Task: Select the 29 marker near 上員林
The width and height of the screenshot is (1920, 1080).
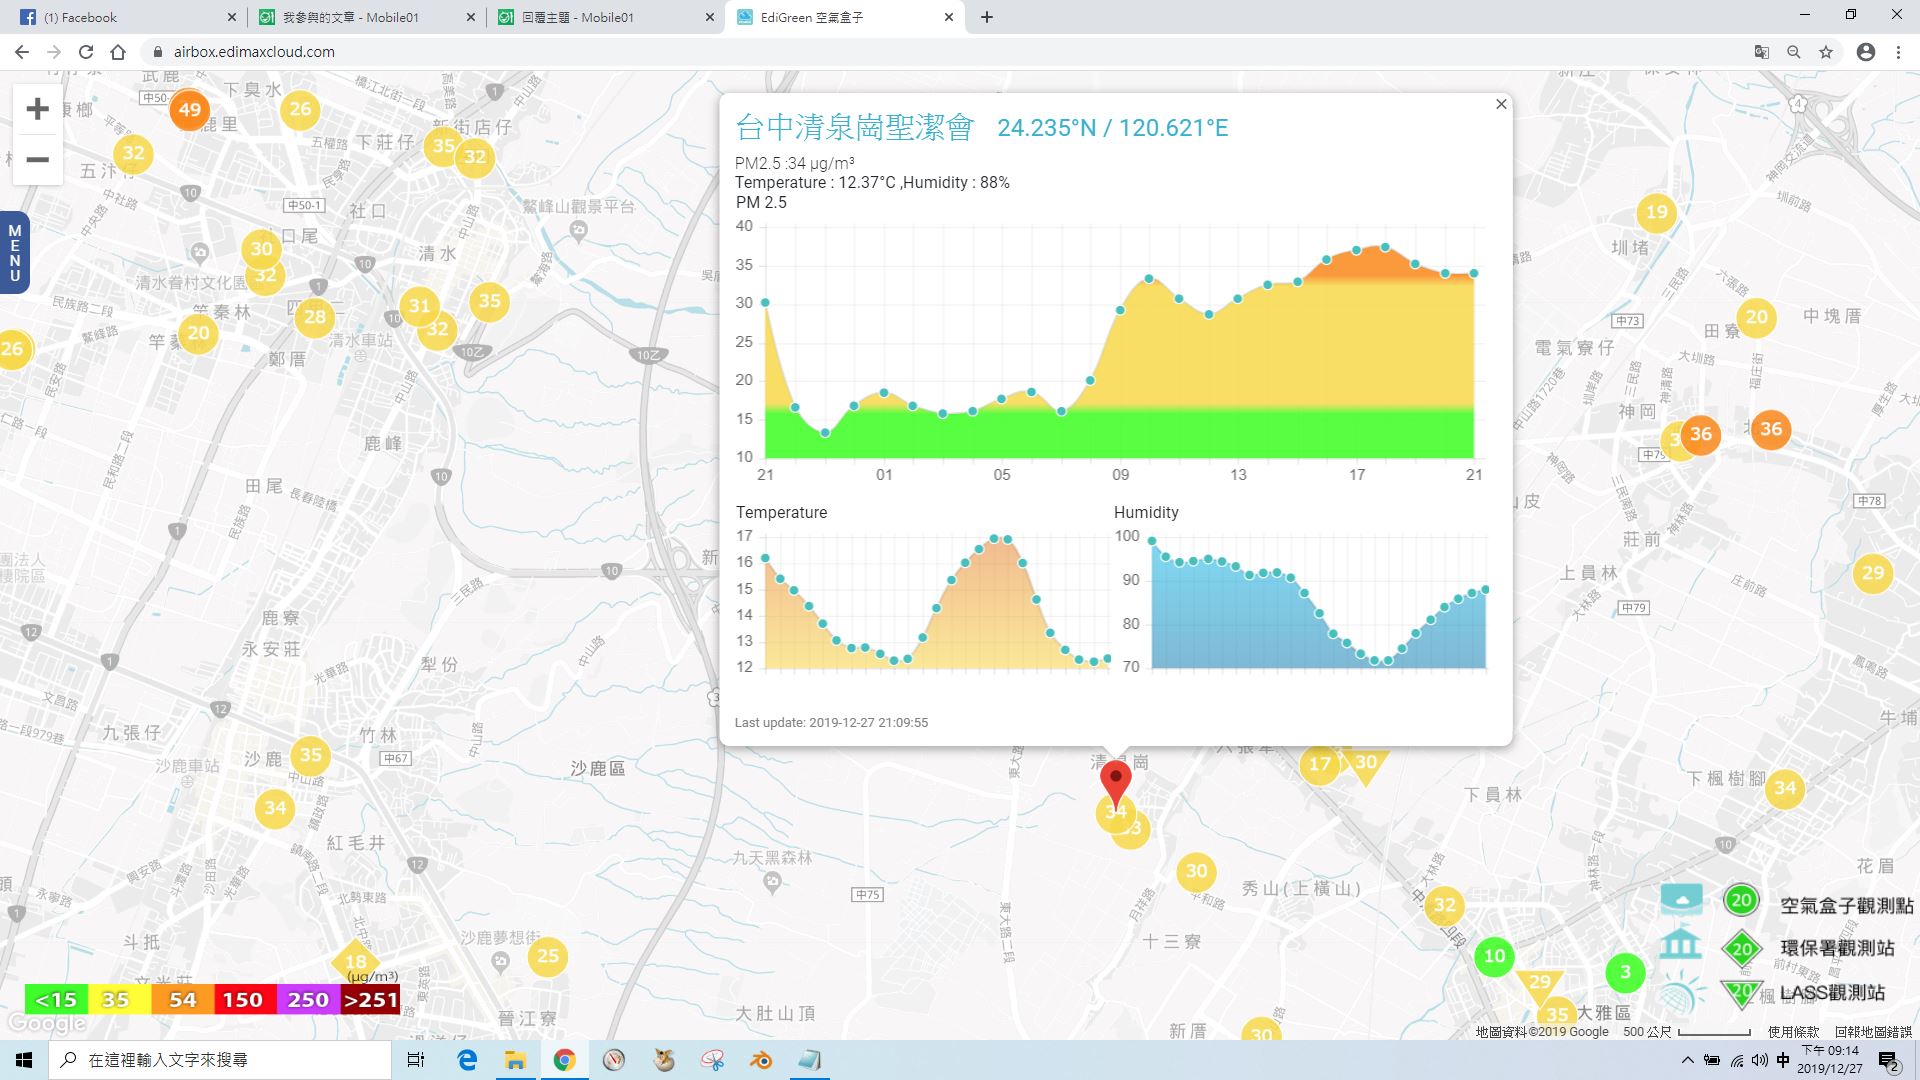Action: click(x=1872, y=574)
